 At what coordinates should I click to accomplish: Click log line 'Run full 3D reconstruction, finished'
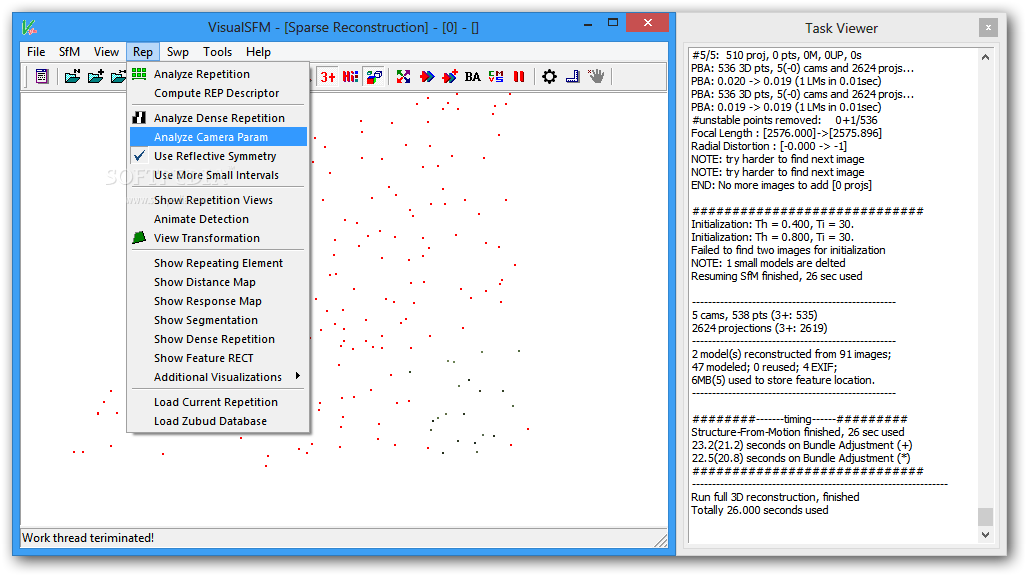click(x=775, y=497)
